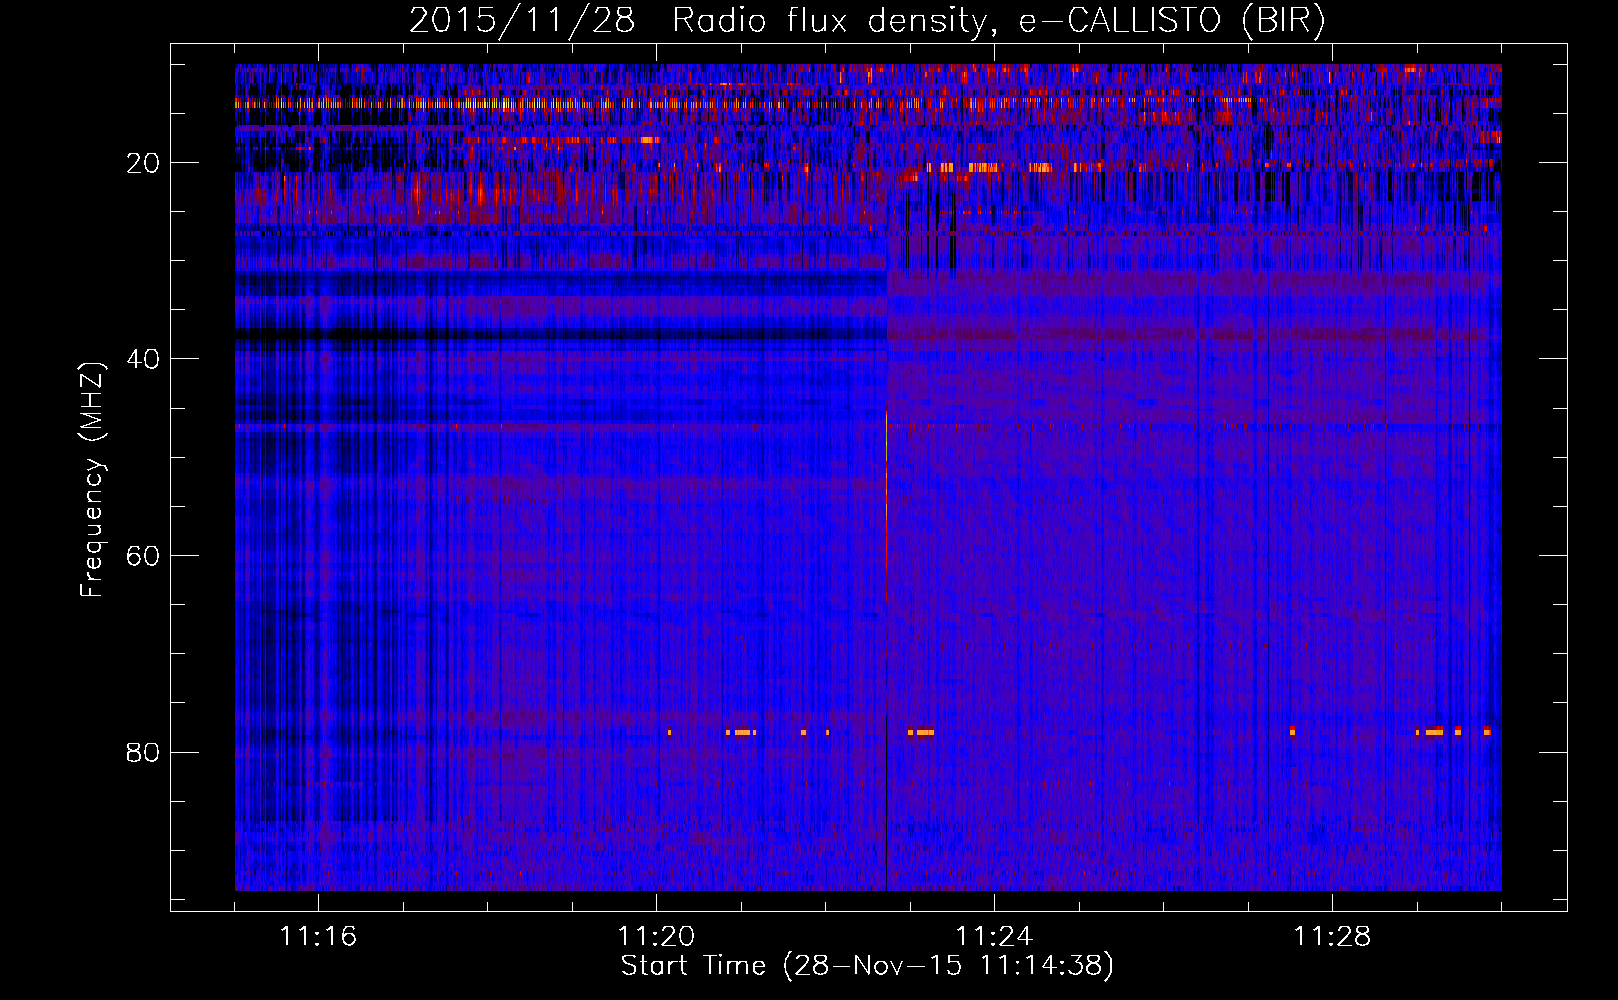
Task: Click the dark horizontal band just above 40 MHz
Action: [x=560, y=334]
